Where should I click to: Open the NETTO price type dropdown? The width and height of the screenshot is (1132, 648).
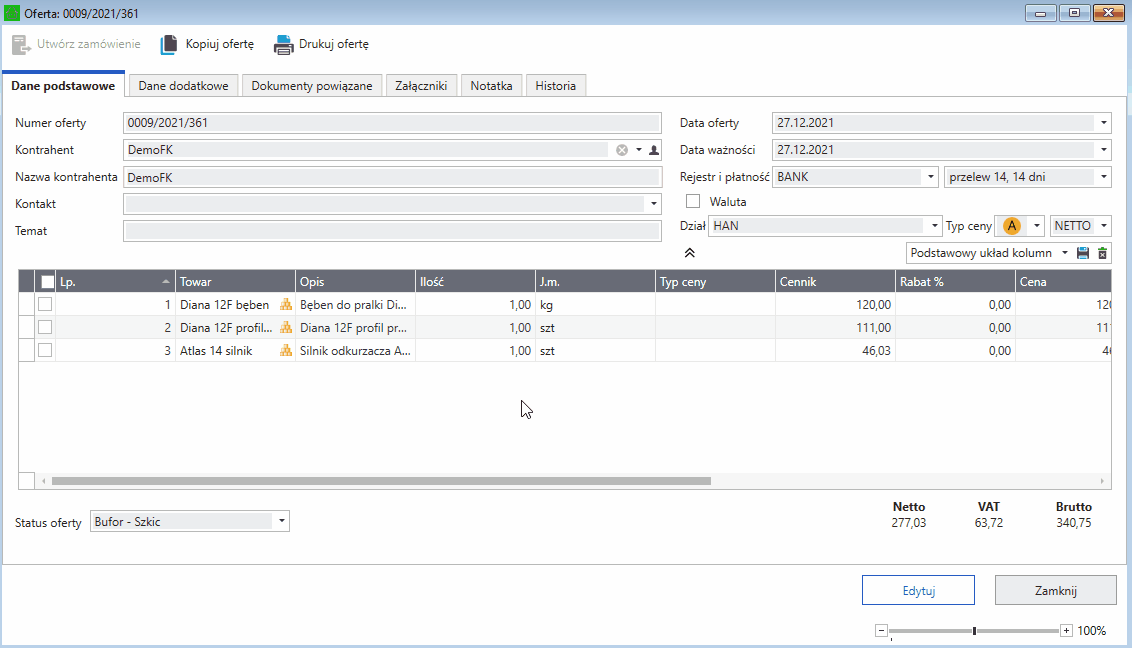(1103, 226)
